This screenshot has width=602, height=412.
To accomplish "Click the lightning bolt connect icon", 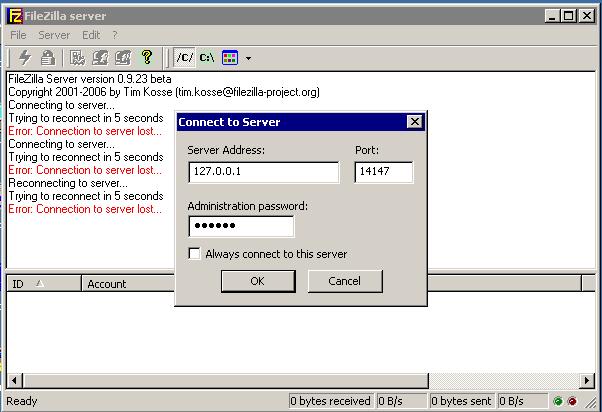I will tap(25, 58).
